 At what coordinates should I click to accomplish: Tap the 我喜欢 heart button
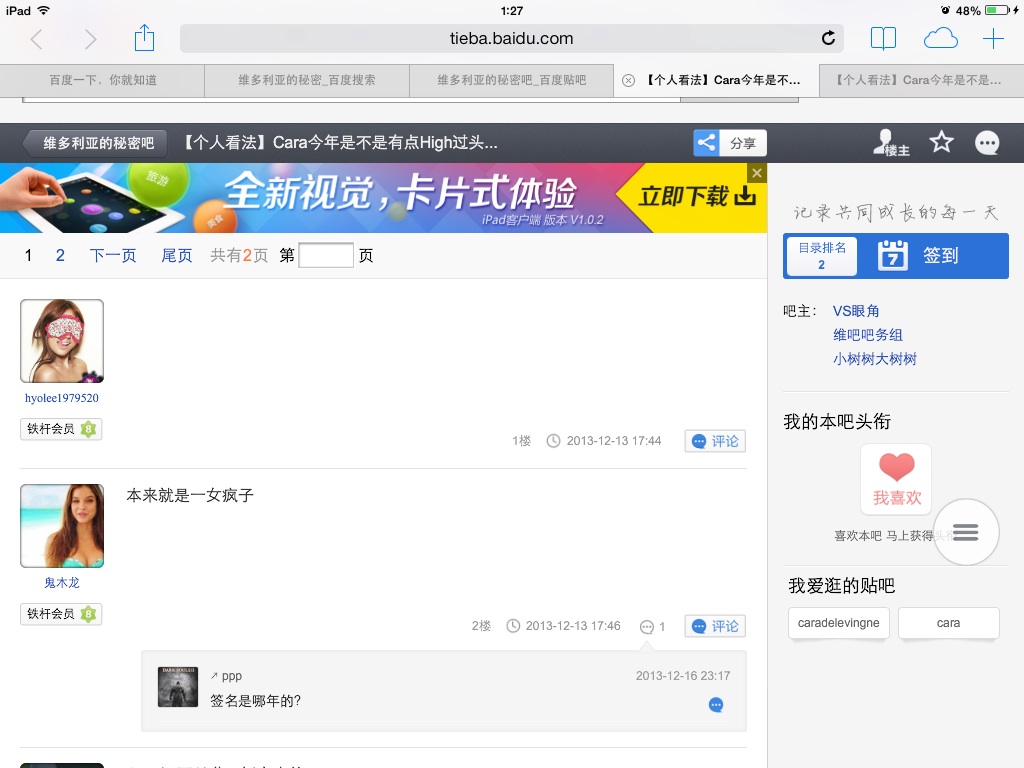(x=896, y=479)
